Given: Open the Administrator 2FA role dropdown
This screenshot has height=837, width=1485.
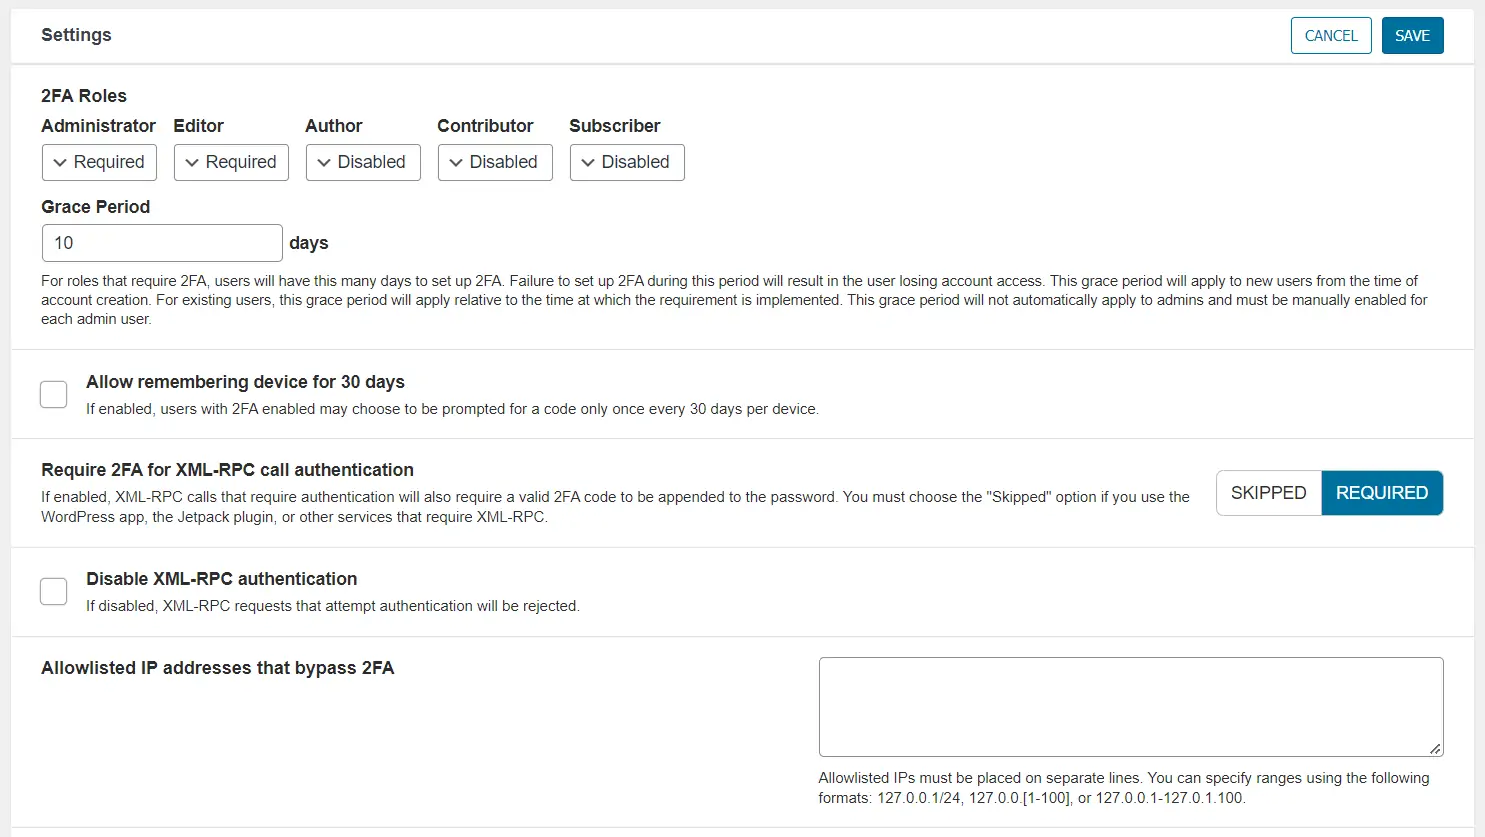Looking at the screenshot, I should [x=99, y=162].
